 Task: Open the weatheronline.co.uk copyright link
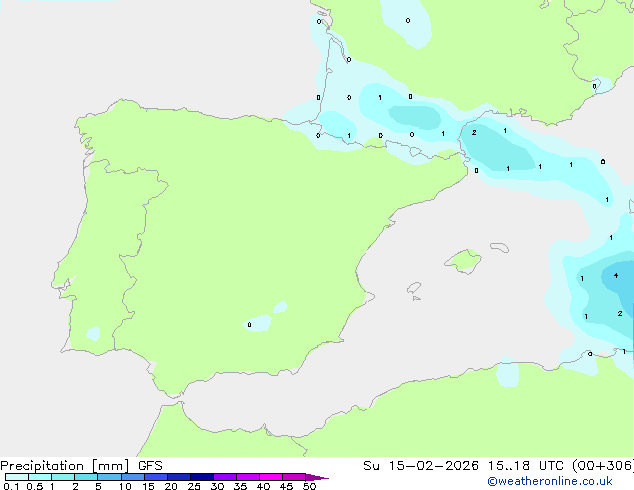(550, 481)
